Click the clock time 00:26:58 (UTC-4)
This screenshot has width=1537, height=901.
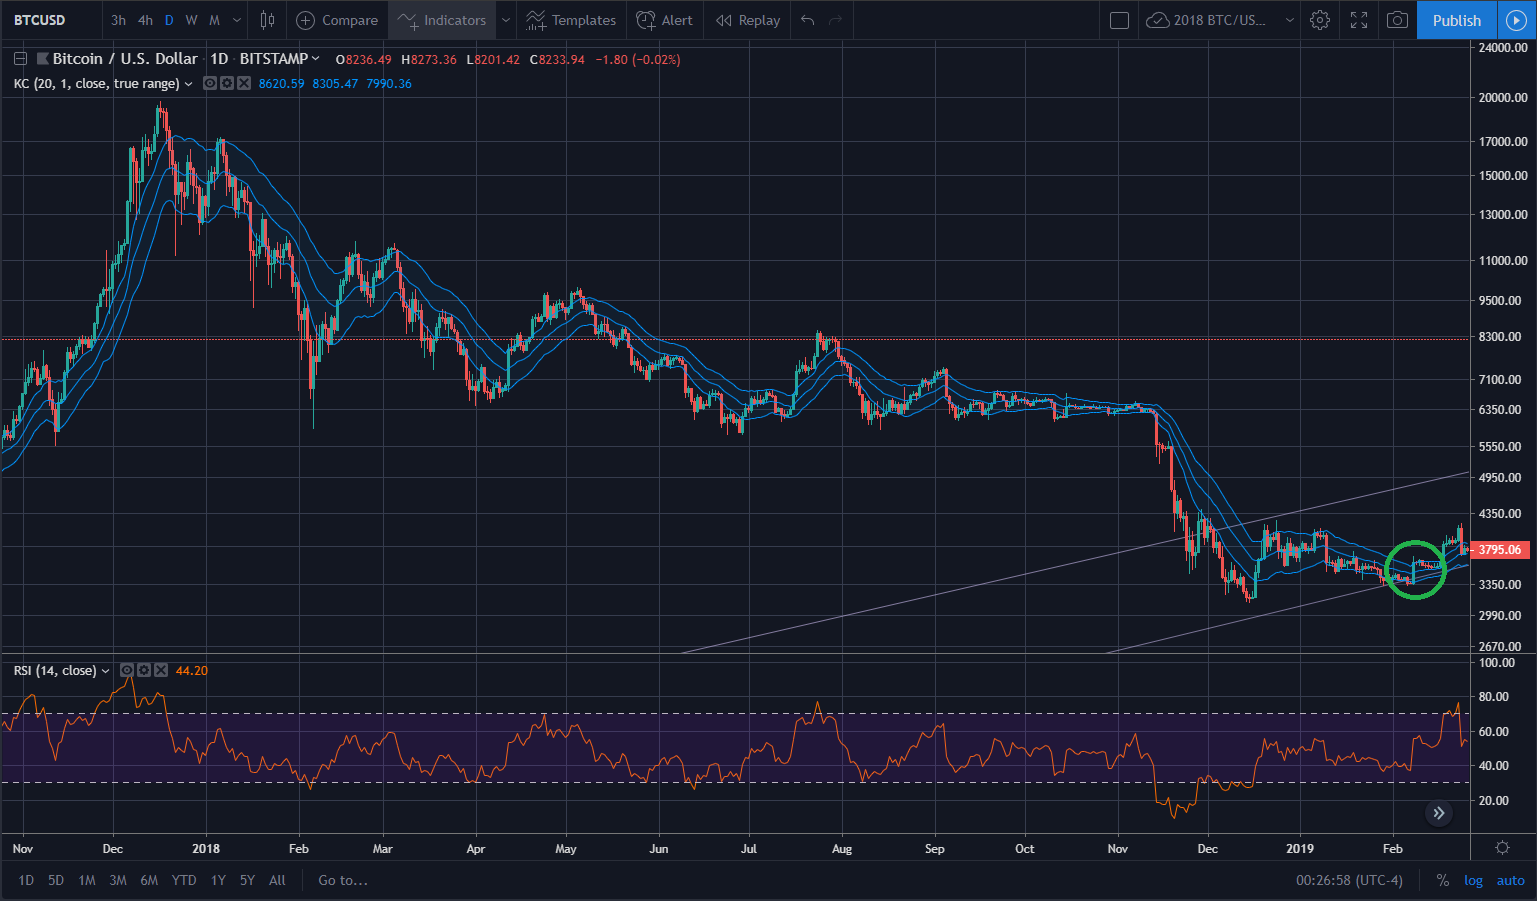(x=1349, y=880)
